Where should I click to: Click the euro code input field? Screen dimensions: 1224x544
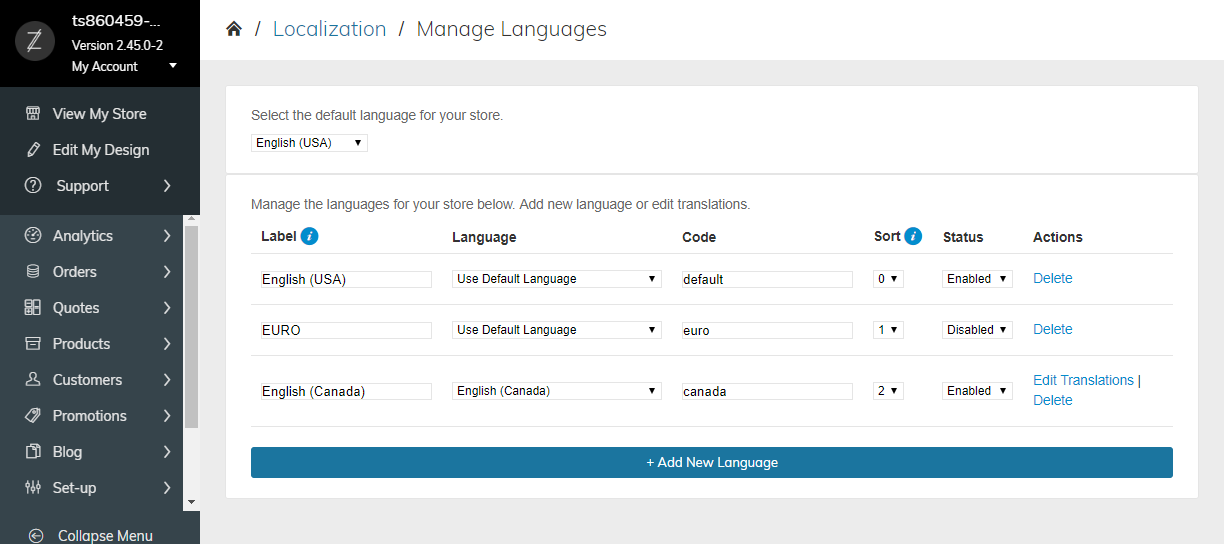point(767,330)
